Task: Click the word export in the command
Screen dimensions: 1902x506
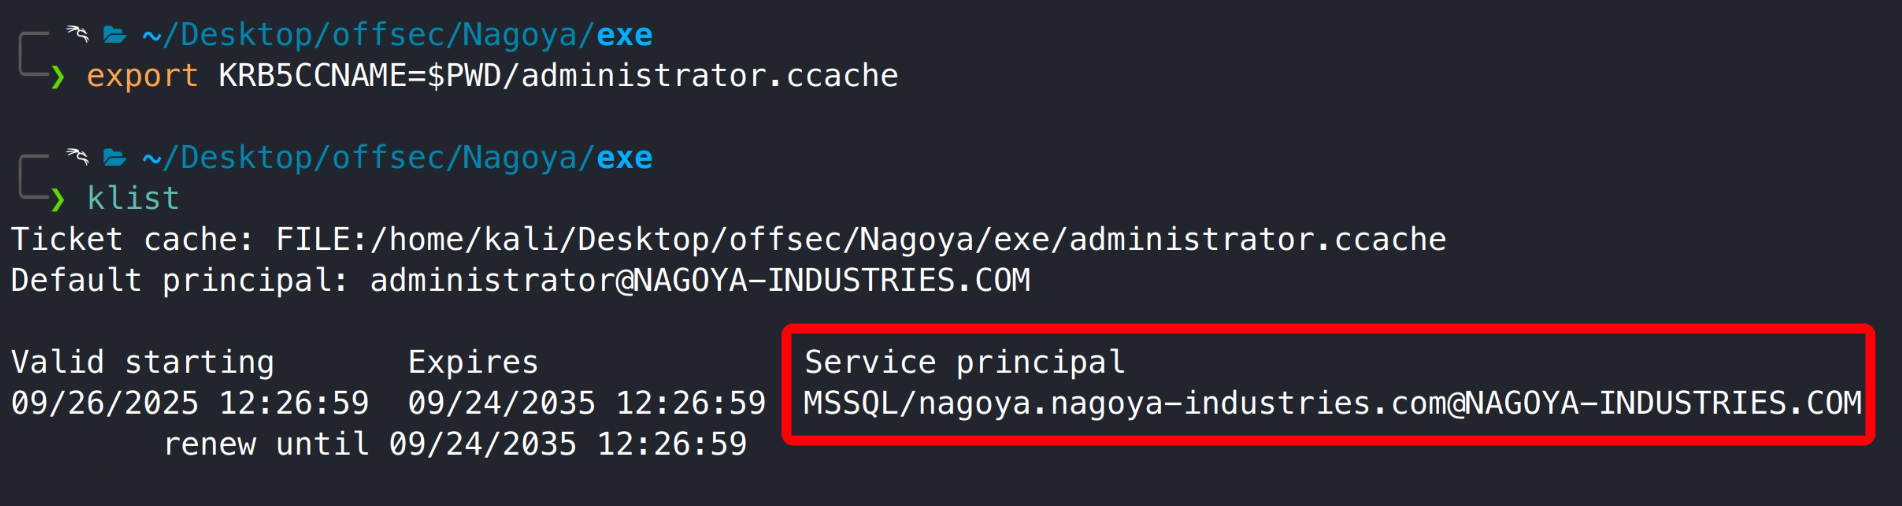Action: pos(142,76)
